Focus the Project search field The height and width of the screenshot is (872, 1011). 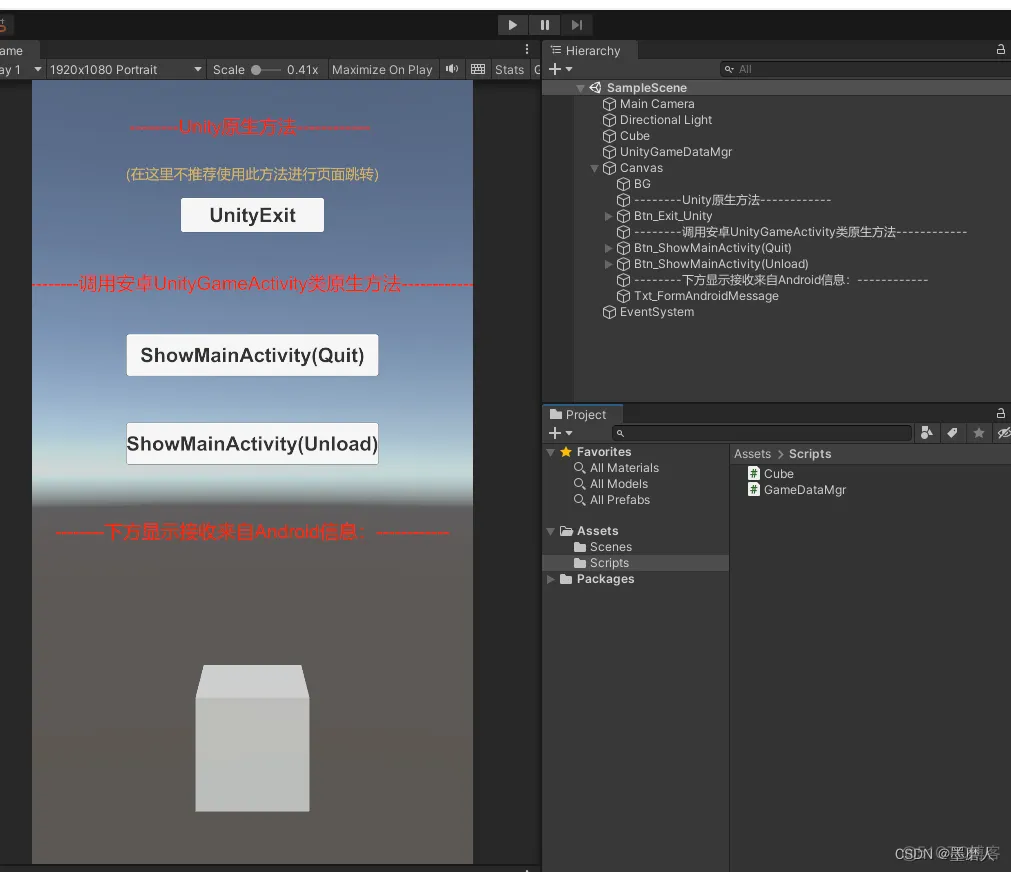[761, 433]
